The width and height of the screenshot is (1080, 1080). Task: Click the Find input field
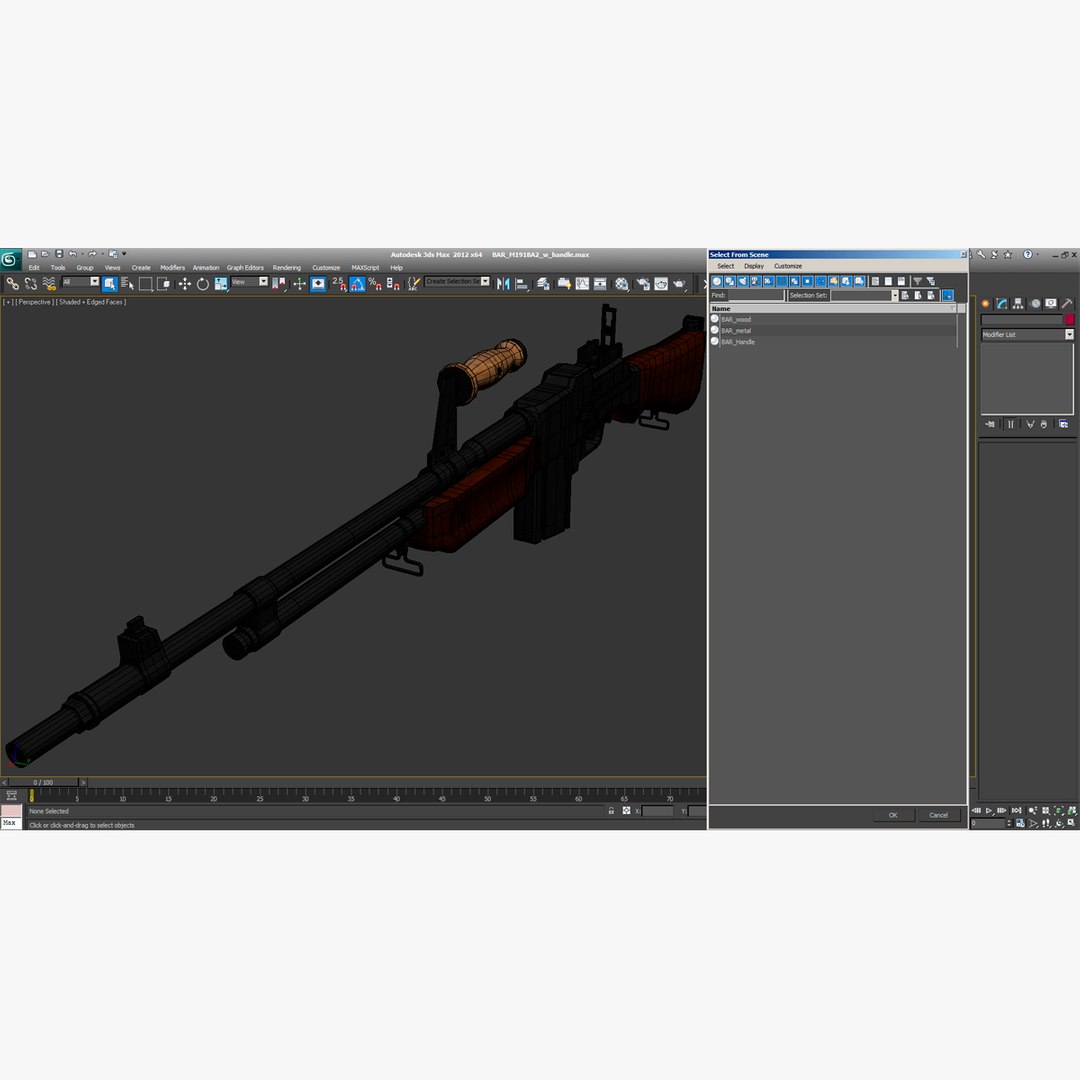pos(756,295)
